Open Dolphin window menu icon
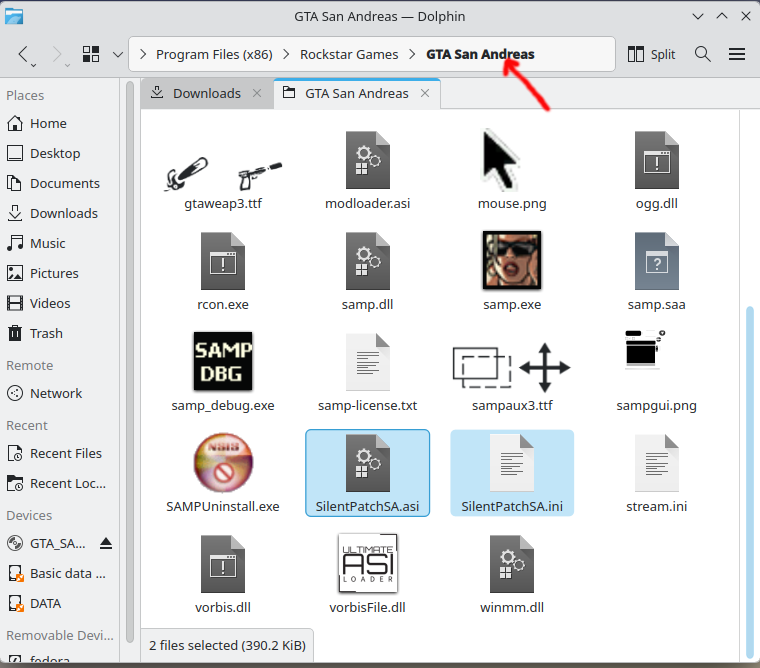 click(x=14, y=16)
